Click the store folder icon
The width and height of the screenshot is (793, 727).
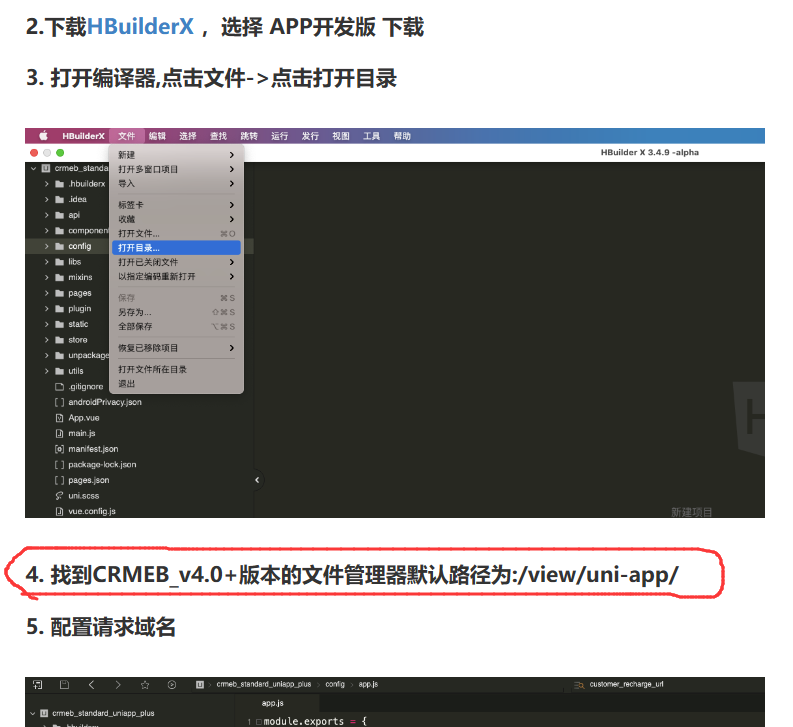click(x=60, y=340)
